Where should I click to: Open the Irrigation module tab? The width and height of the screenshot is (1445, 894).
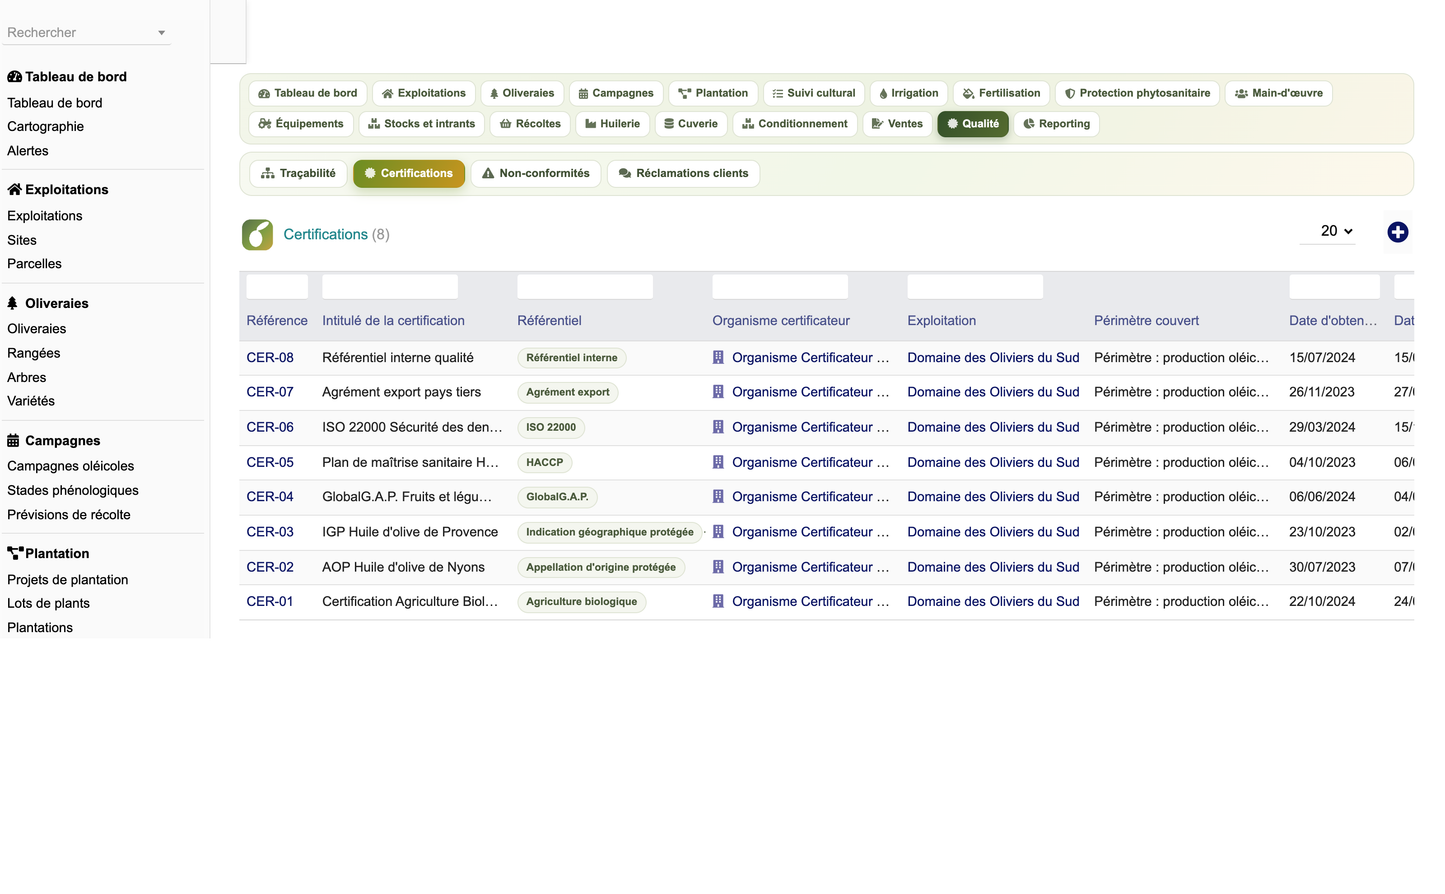pyautogui.click(x=909, y=93)
